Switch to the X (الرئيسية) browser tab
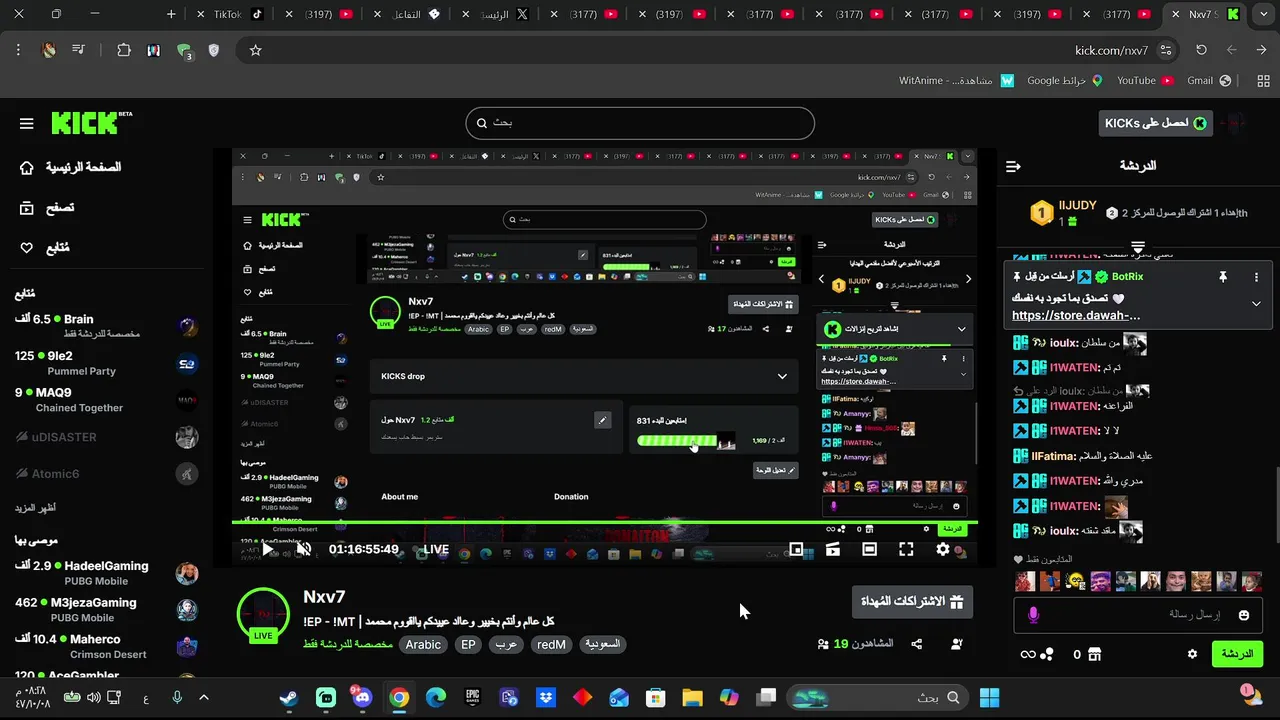The height and width of the screenshot is (720, 1280). click(495, 14)
